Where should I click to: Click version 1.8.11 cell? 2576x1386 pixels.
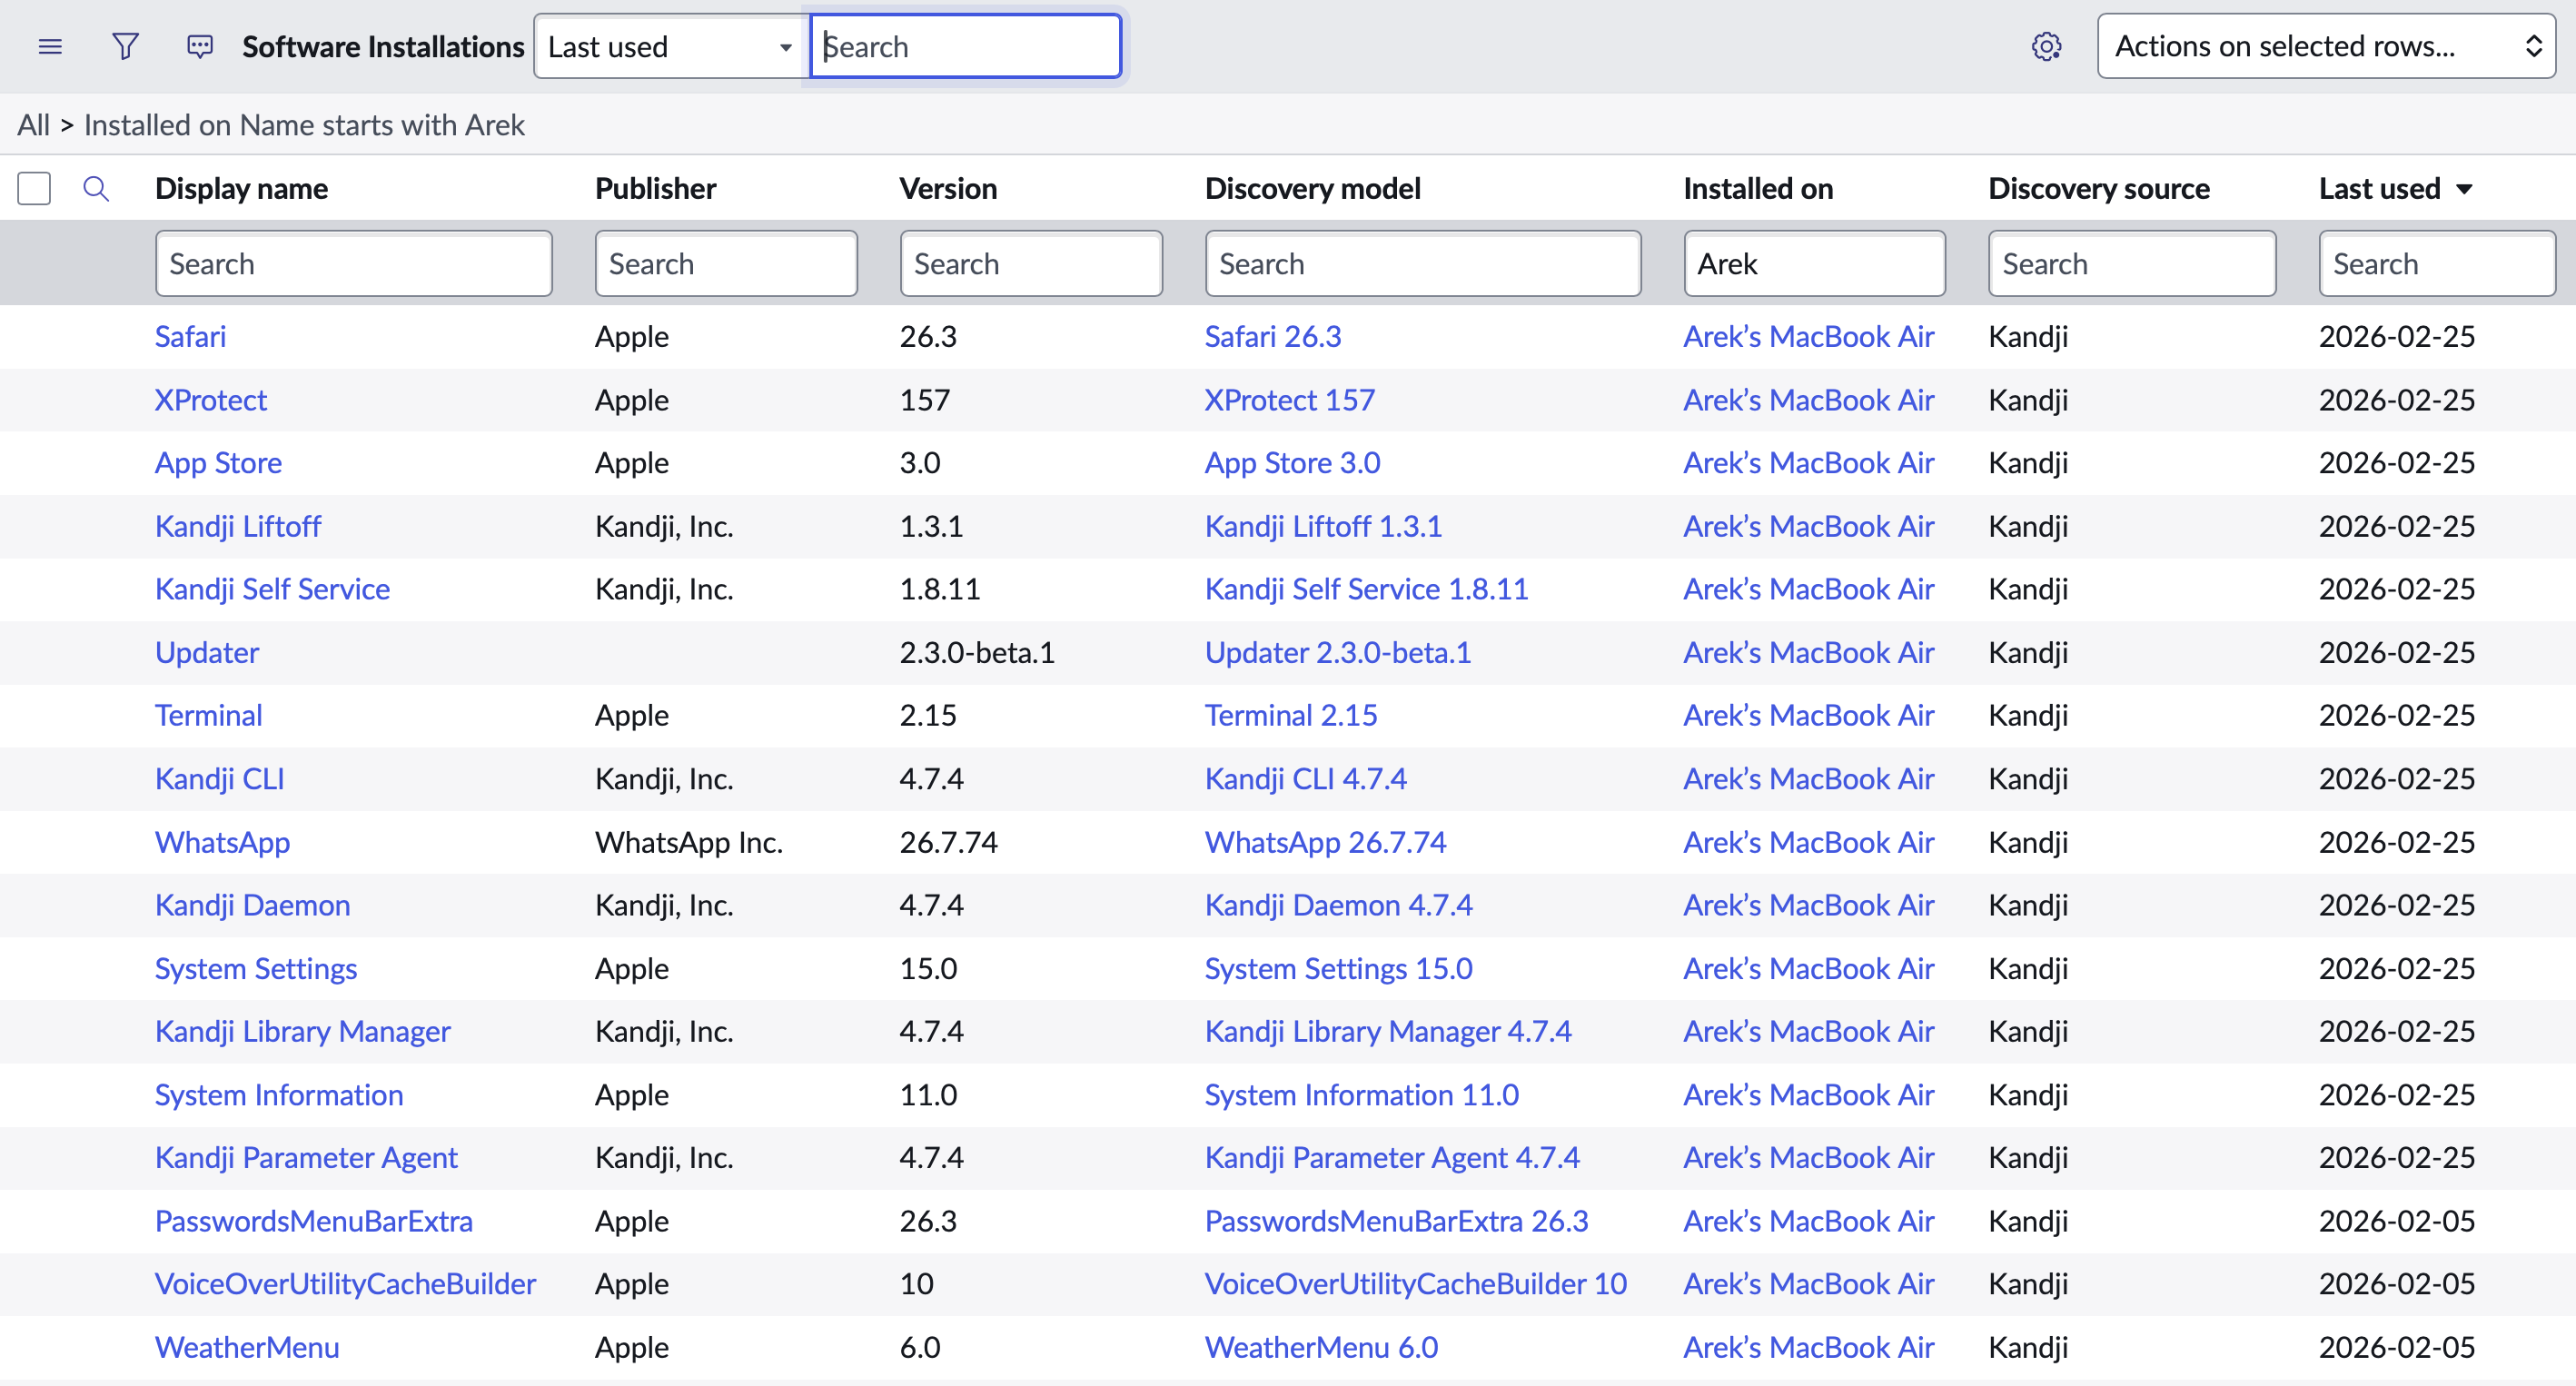[940, 589]
